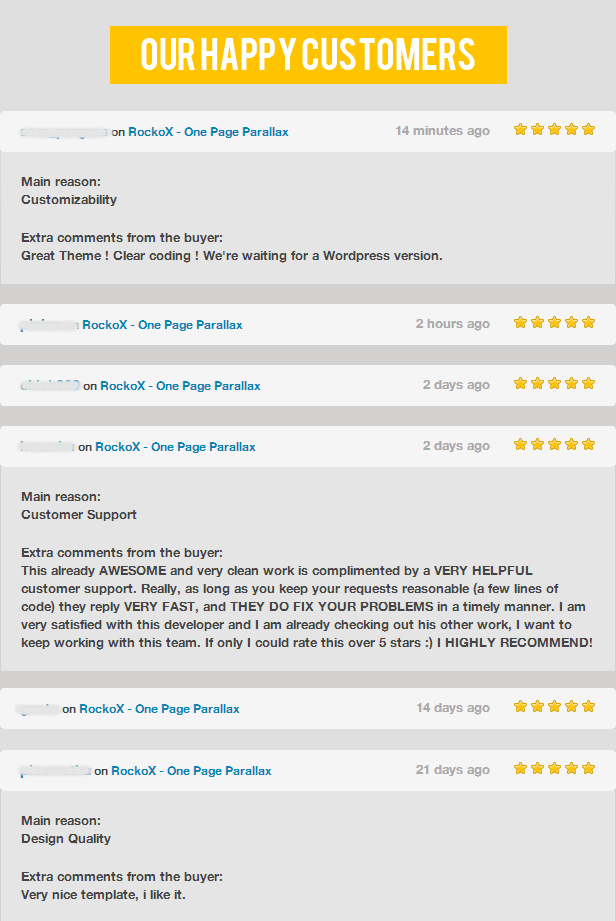The height and width of the screenshot is (921, 616).
Task: Select the second star in the 21 days ago review
Action: click(537, 768)
